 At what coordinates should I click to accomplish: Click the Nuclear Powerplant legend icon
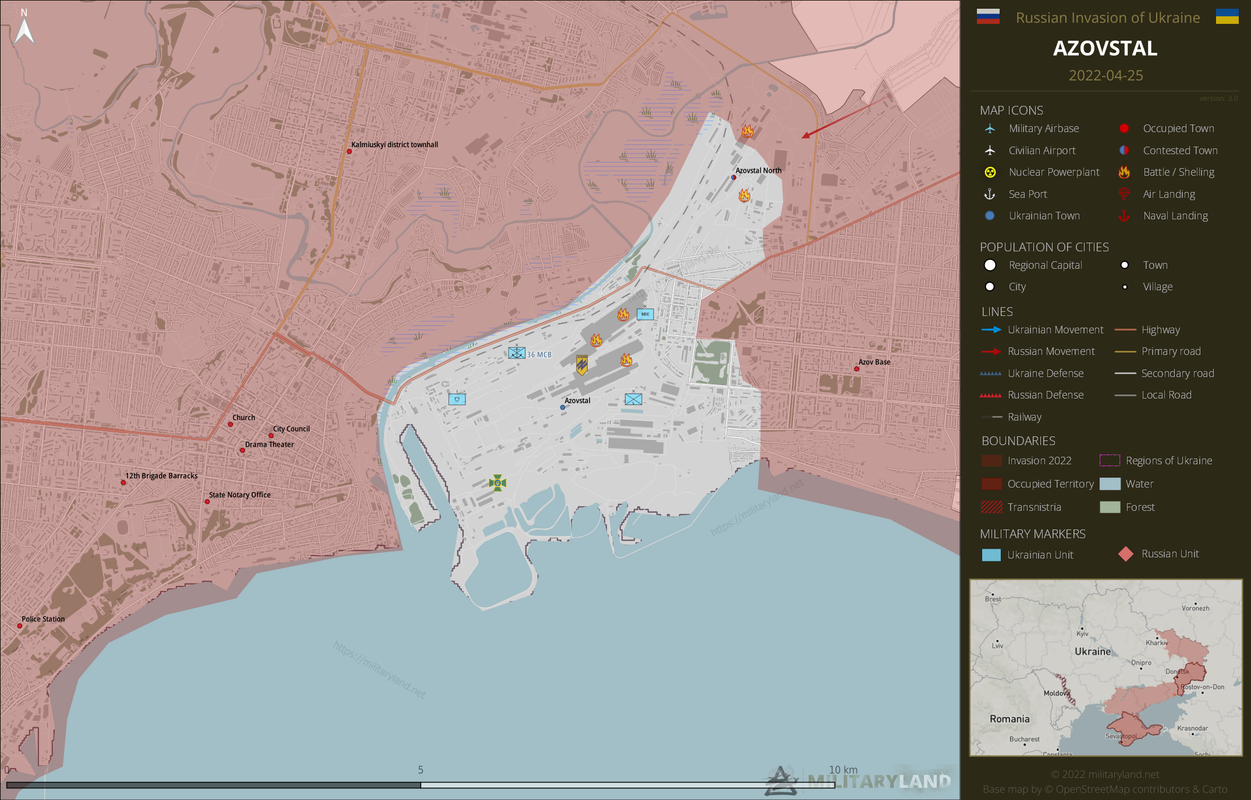click(x=990, y=172)
